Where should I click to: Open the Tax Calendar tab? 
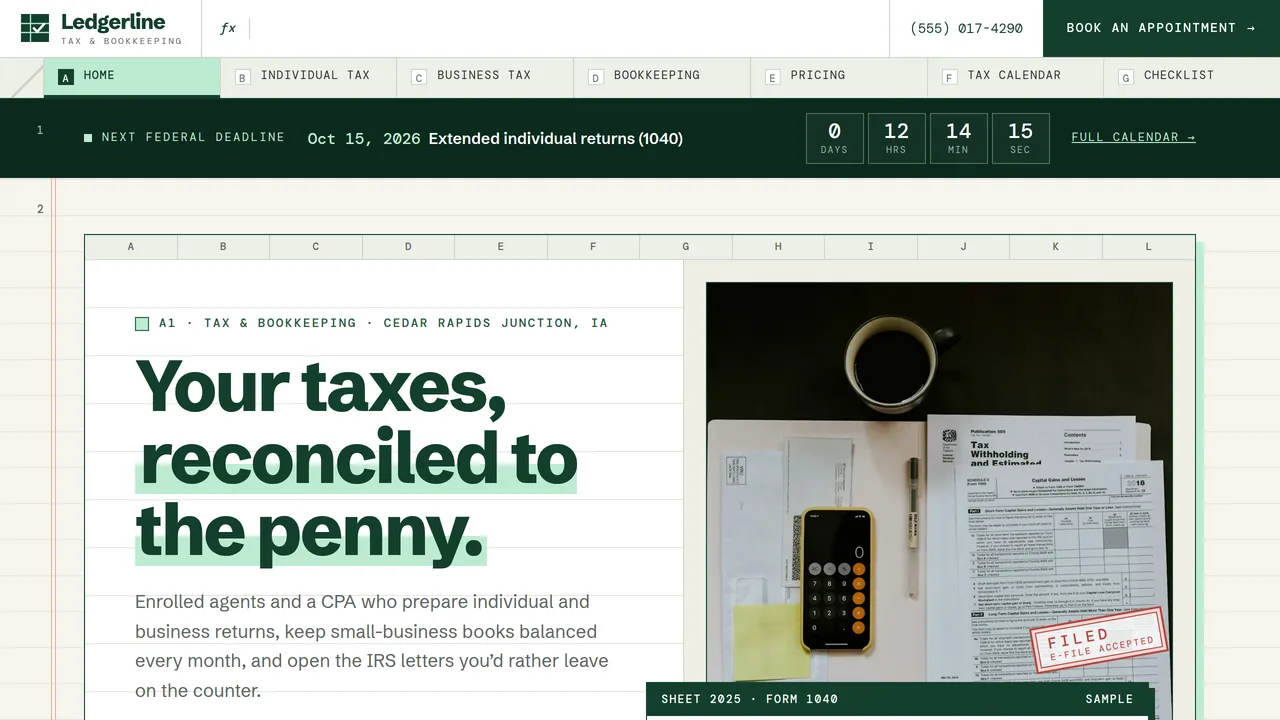[x=1015, y=77]
